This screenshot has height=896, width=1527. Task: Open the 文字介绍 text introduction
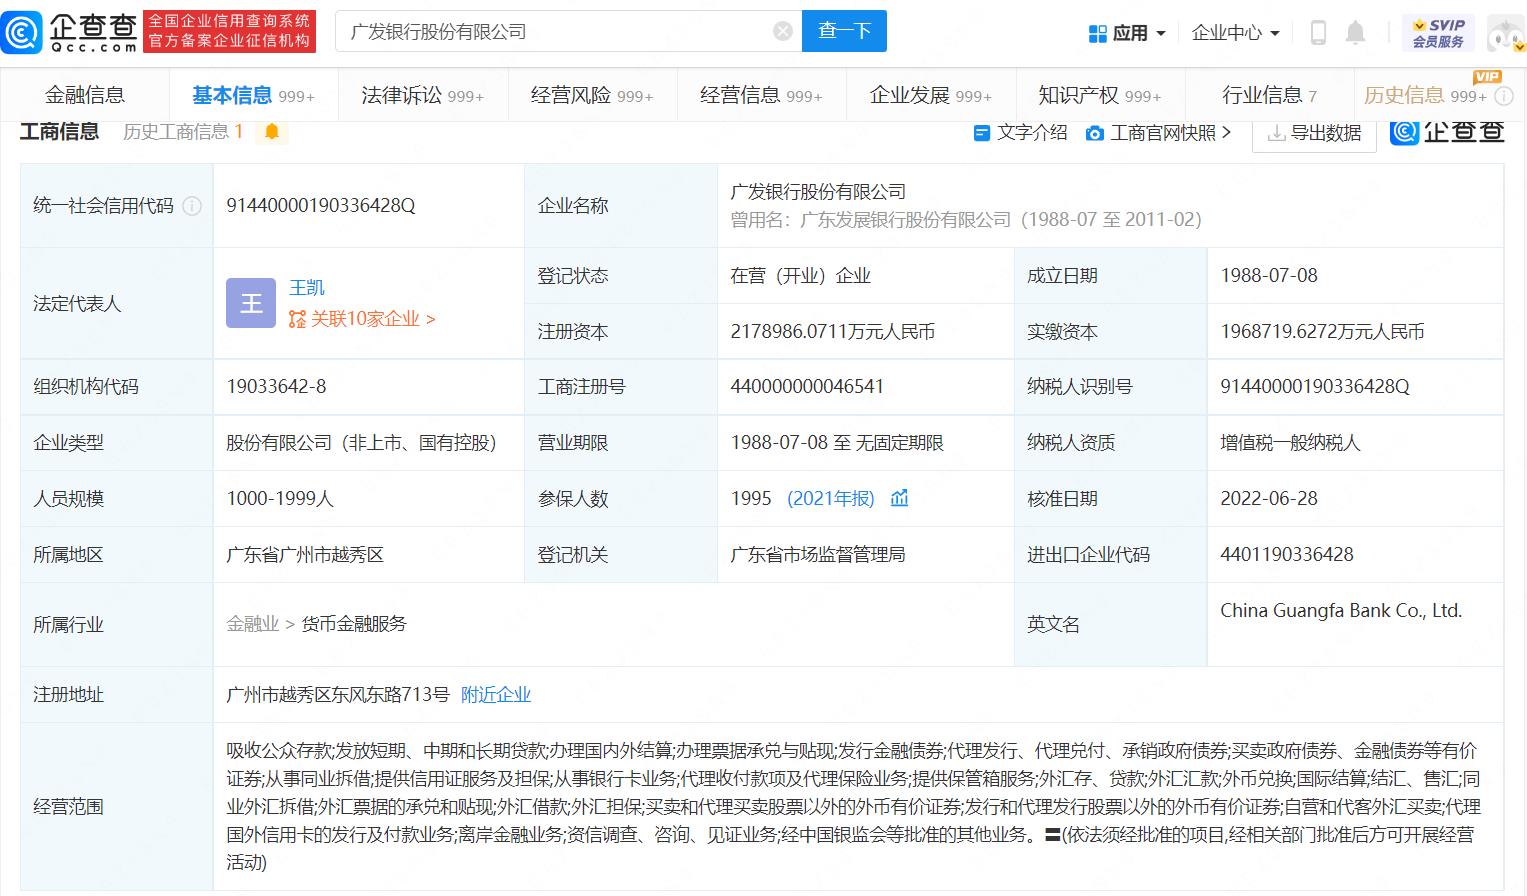1020,133
